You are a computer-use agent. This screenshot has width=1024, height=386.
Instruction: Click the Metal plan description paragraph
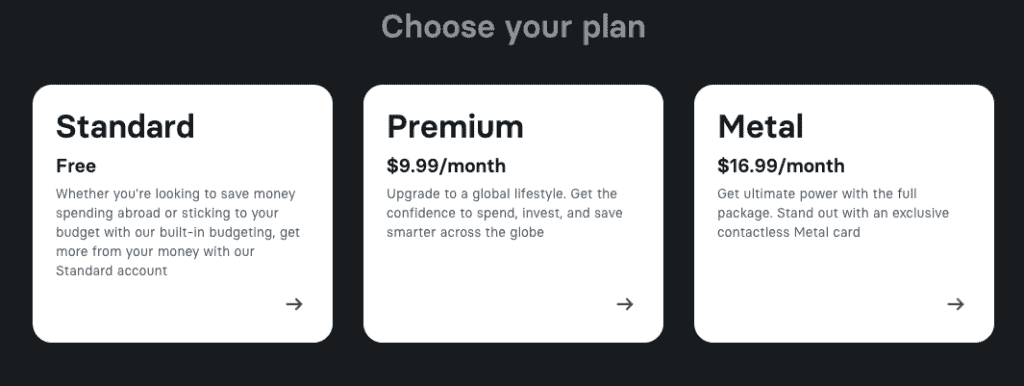833,213
